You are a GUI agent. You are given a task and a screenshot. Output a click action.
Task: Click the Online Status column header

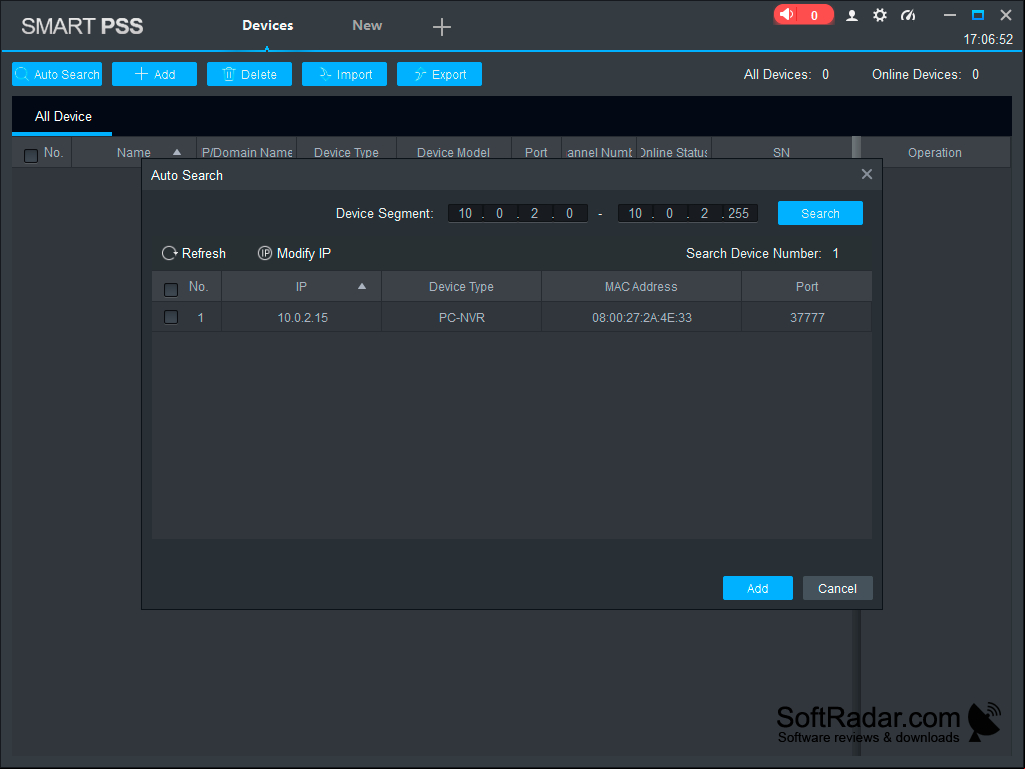click(674, 152)
